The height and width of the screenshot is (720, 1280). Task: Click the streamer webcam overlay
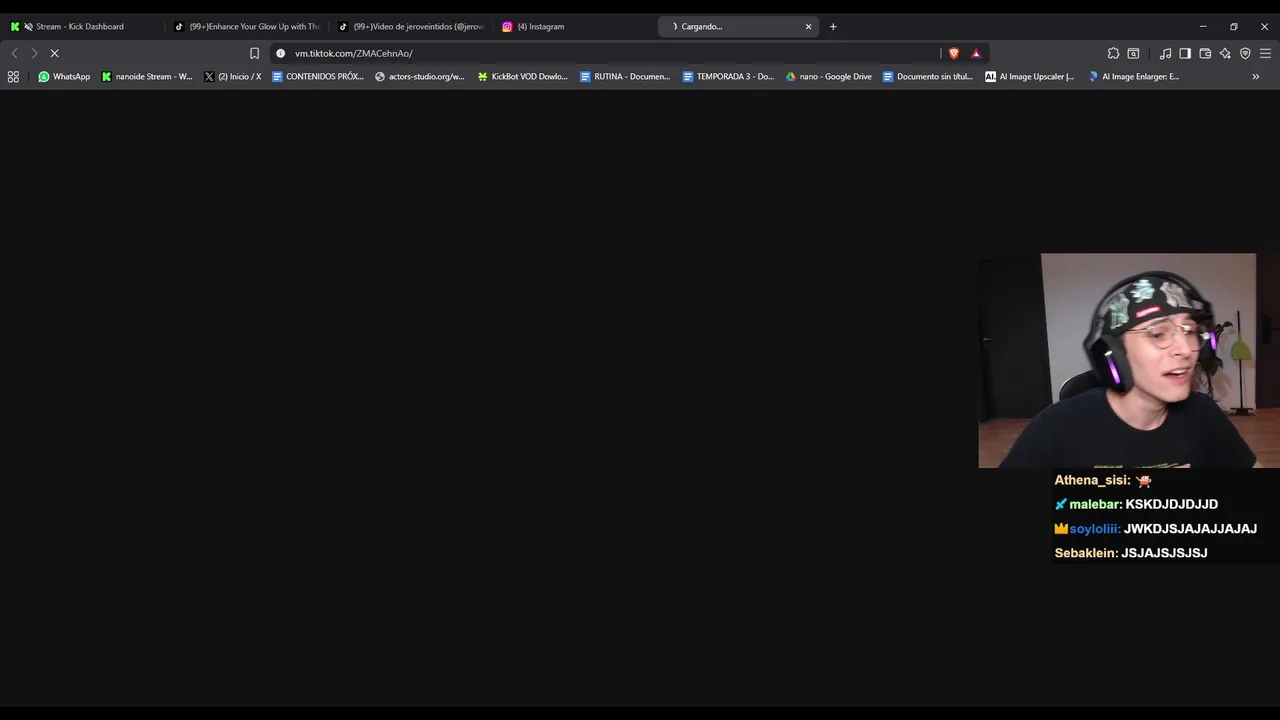[1129, 360]
